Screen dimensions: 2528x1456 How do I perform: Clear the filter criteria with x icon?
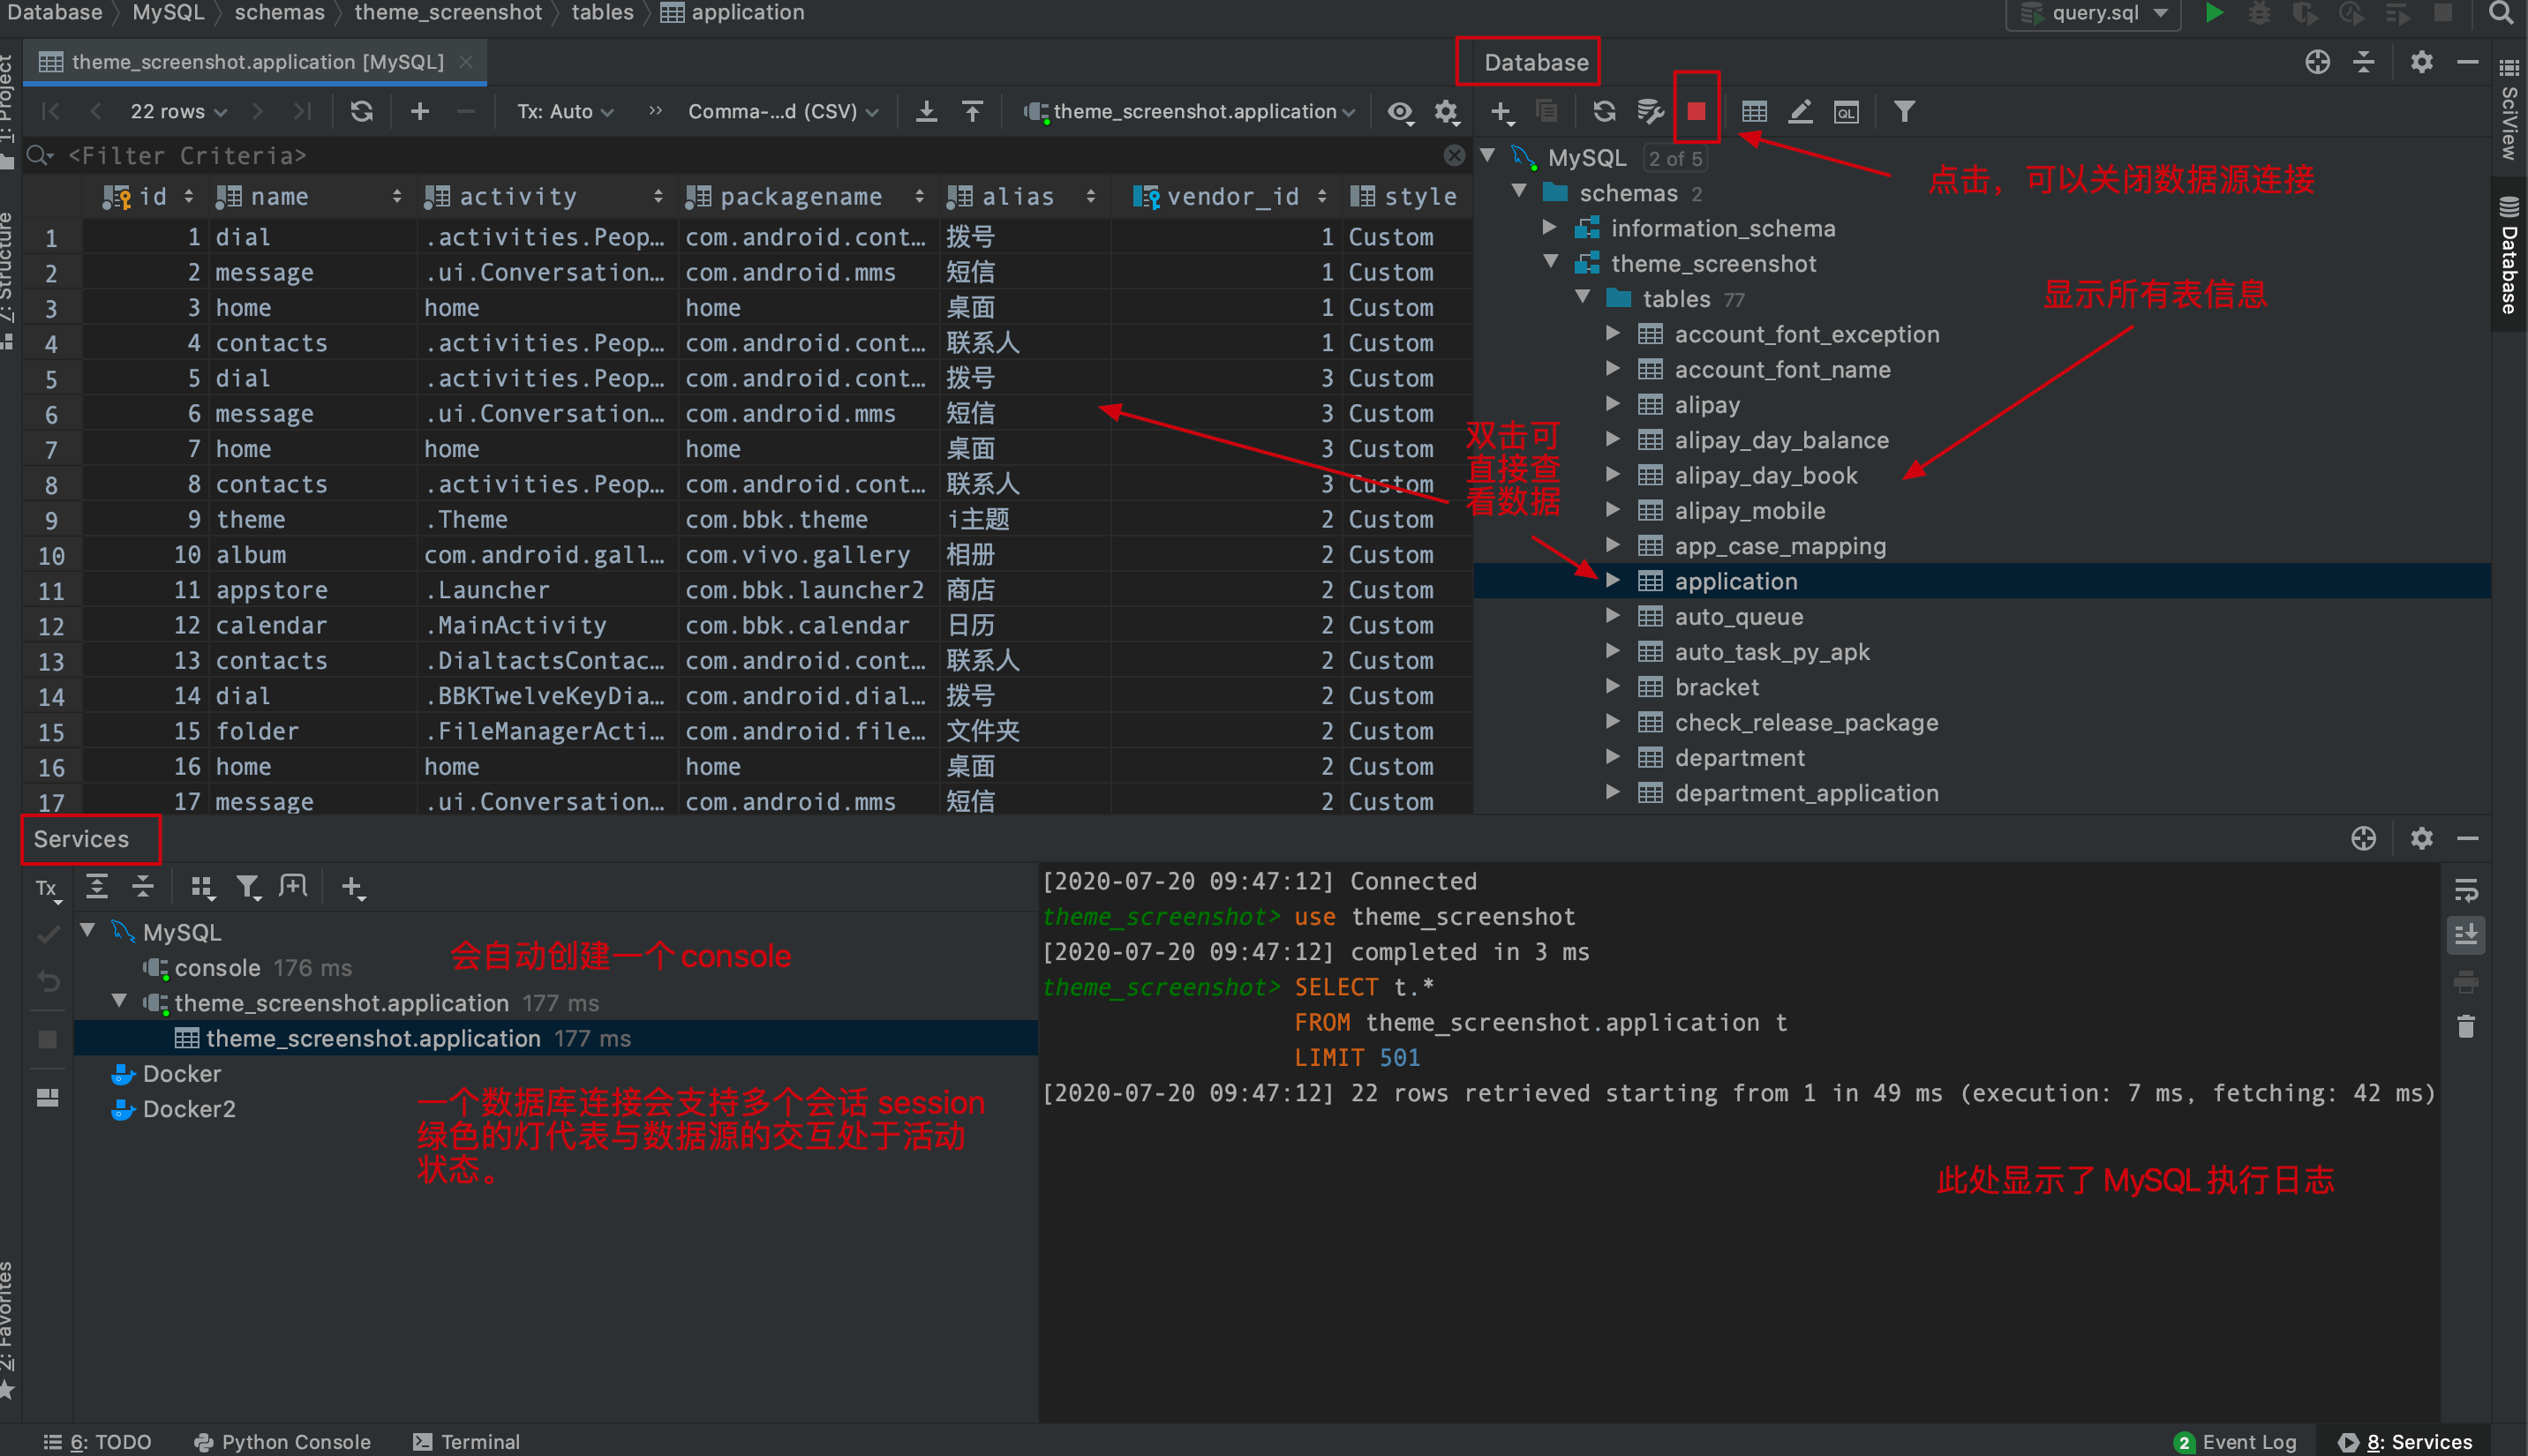(1454, 156)
